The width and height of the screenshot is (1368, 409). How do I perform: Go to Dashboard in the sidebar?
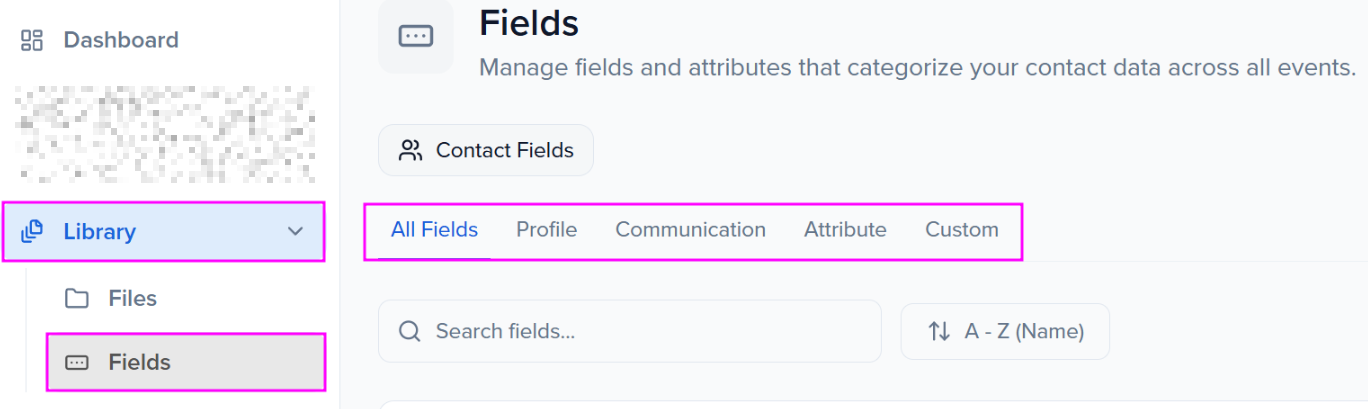120,40
